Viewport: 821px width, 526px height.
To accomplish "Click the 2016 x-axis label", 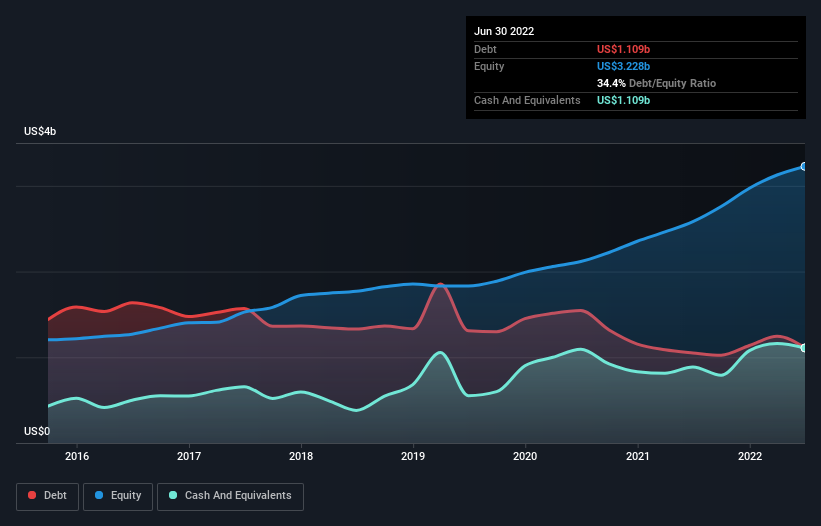I will tap(77, 456).
